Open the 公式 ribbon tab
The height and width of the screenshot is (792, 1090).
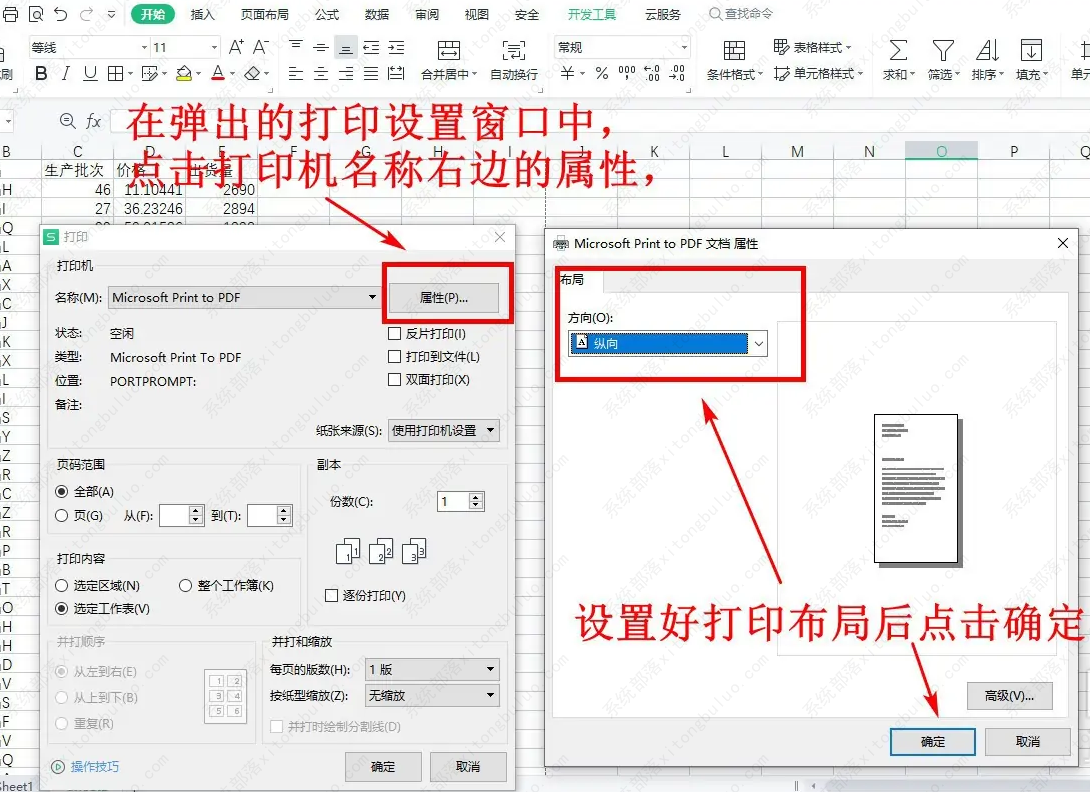327,15
